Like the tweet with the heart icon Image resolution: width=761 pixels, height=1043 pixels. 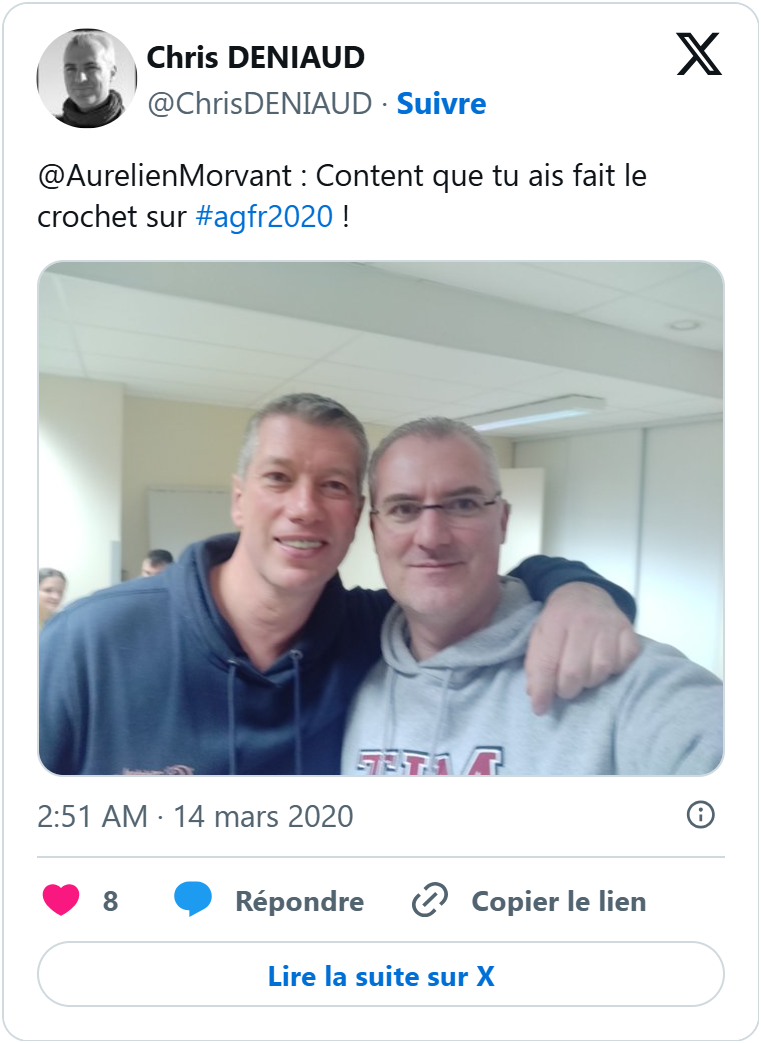click(61, 901)
